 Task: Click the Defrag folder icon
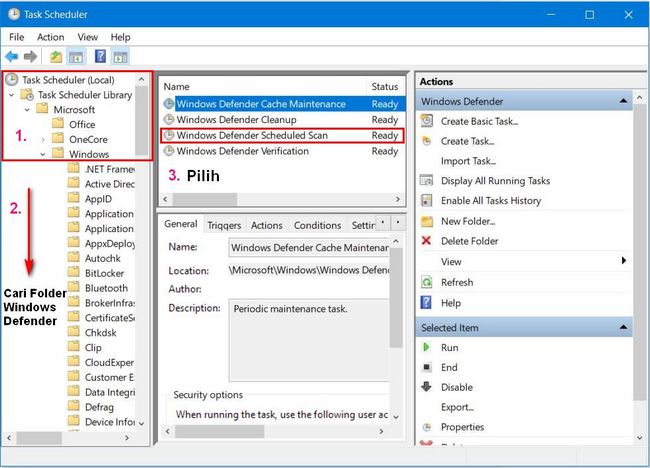coord(73,407)
